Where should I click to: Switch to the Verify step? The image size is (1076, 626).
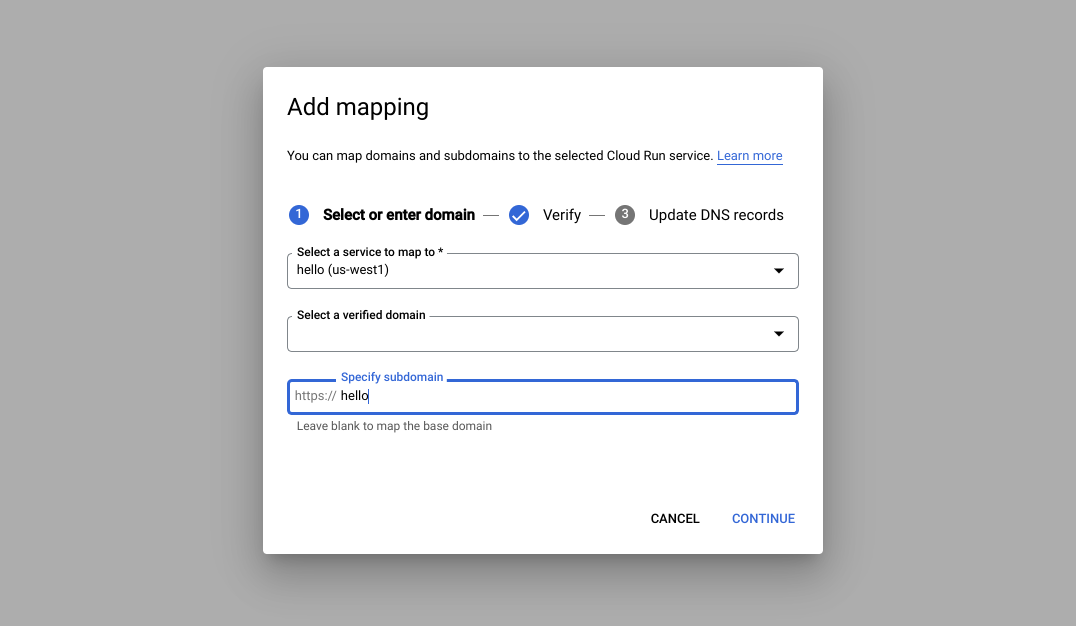(x=562, y=214)
